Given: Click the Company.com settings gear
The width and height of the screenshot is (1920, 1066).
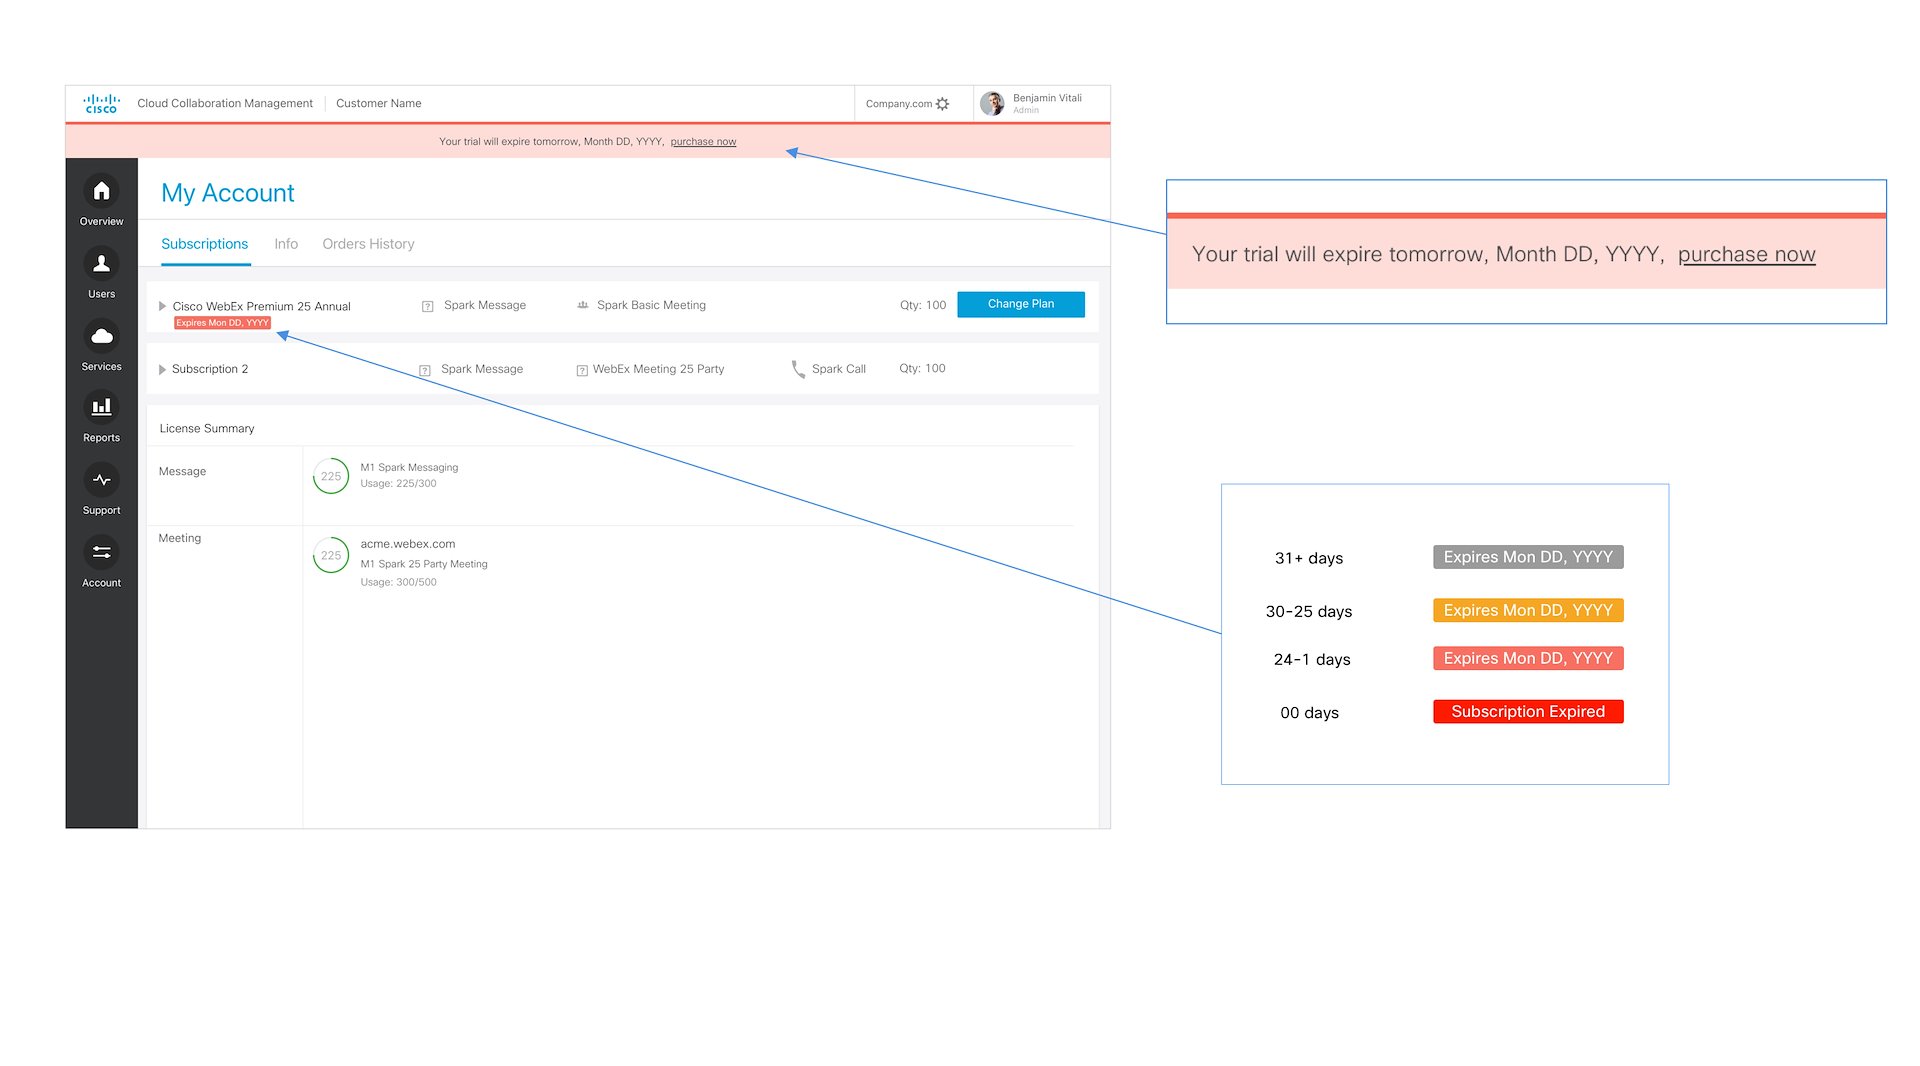Looking at the screenshot, I should (942, 104).
